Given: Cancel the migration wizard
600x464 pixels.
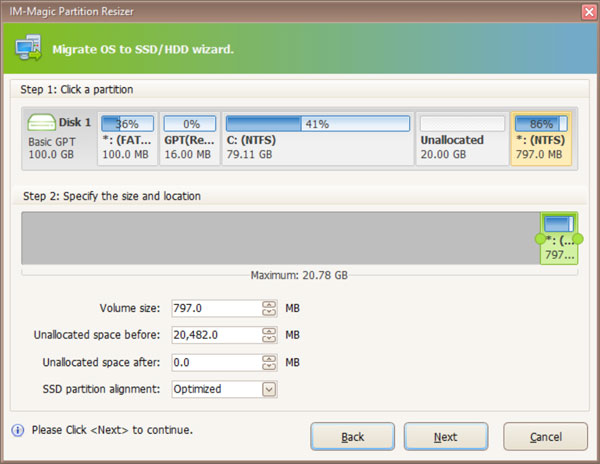Looking at the screenshot, I should 546,436.
